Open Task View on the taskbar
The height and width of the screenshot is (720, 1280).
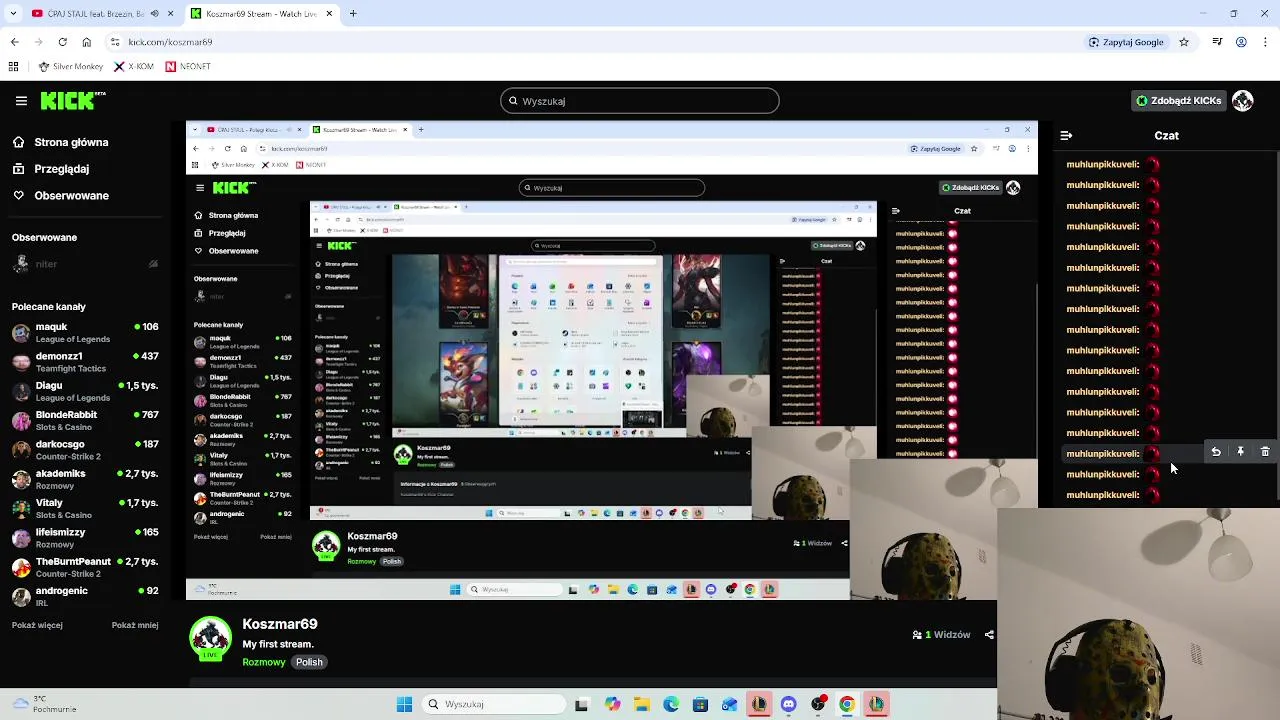pyautogui.click(x=582, y=704)
